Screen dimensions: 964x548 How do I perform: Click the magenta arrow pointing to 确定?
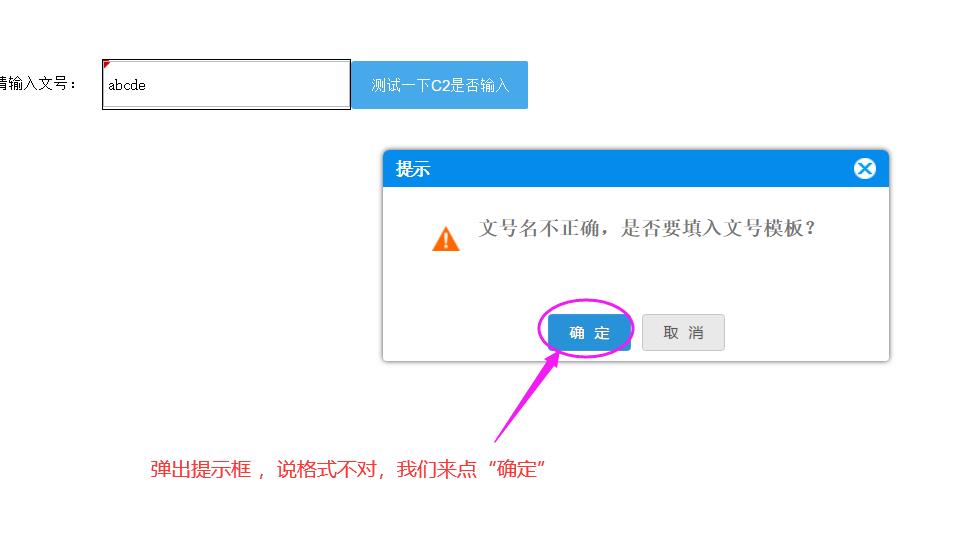point(526,398)
